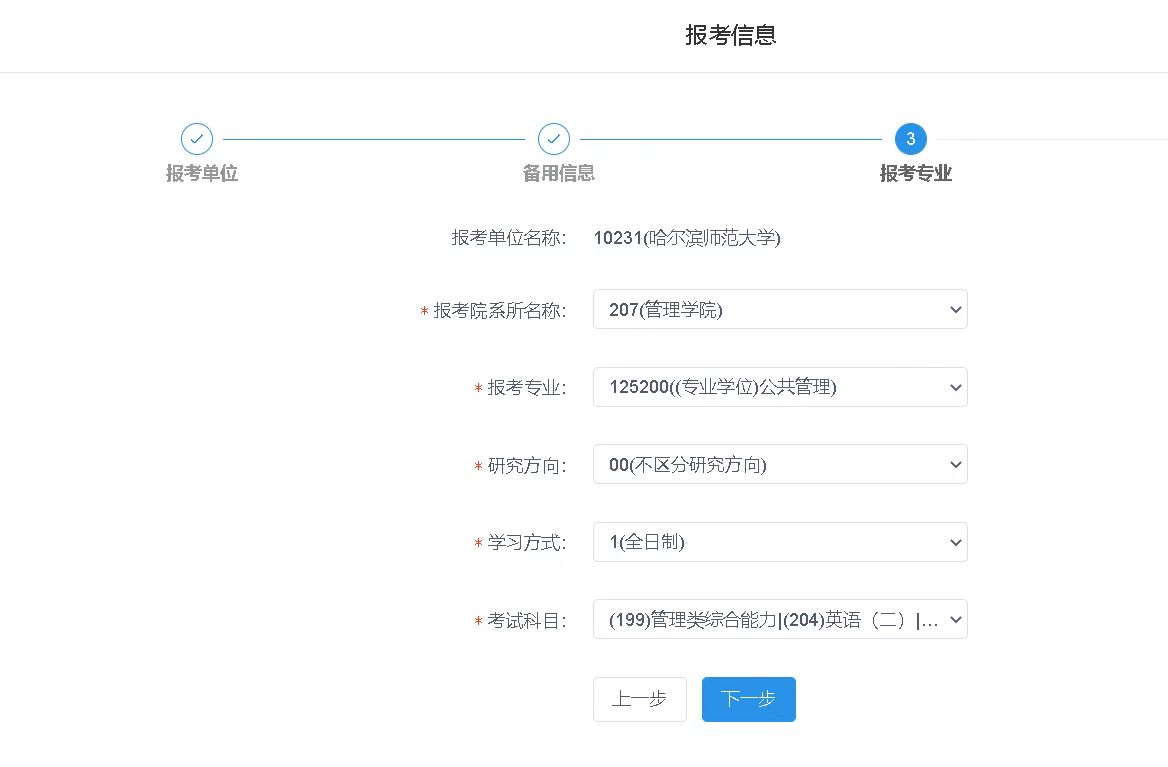Screen dimensions: 1168x767
Task: Click the 报考单位名称 field label
Action: [x=509, y=238]
